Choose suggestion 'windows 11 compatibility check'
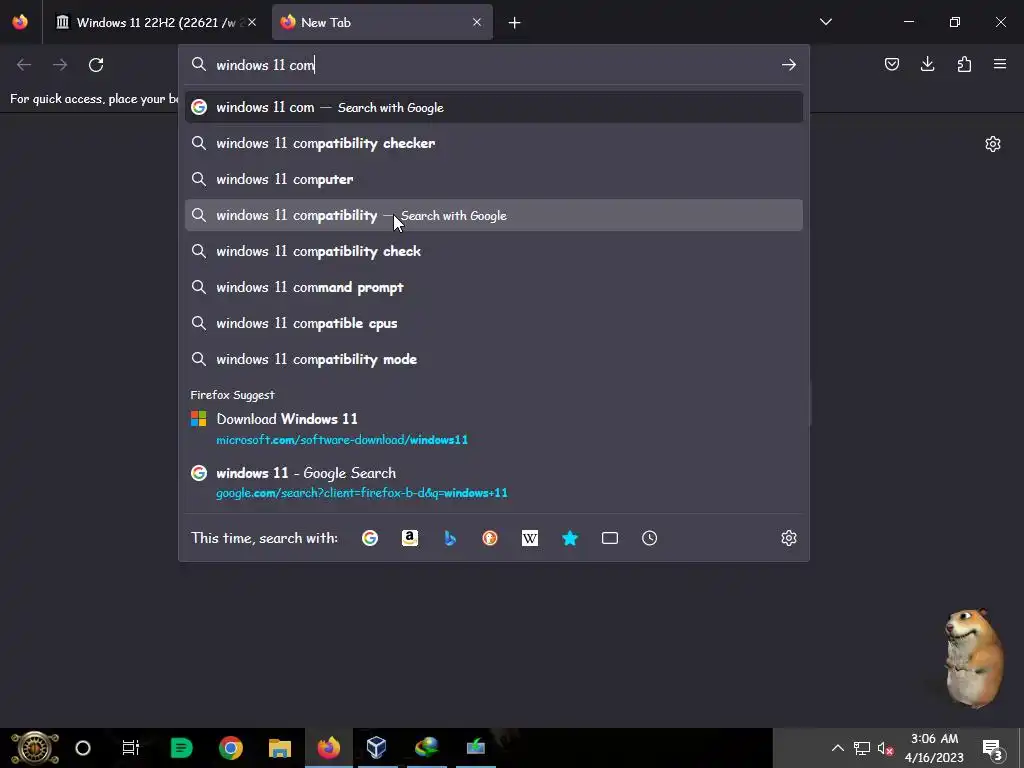This screenshot has height=768, width=1024. pyautogui.click(x=494, y=251)
